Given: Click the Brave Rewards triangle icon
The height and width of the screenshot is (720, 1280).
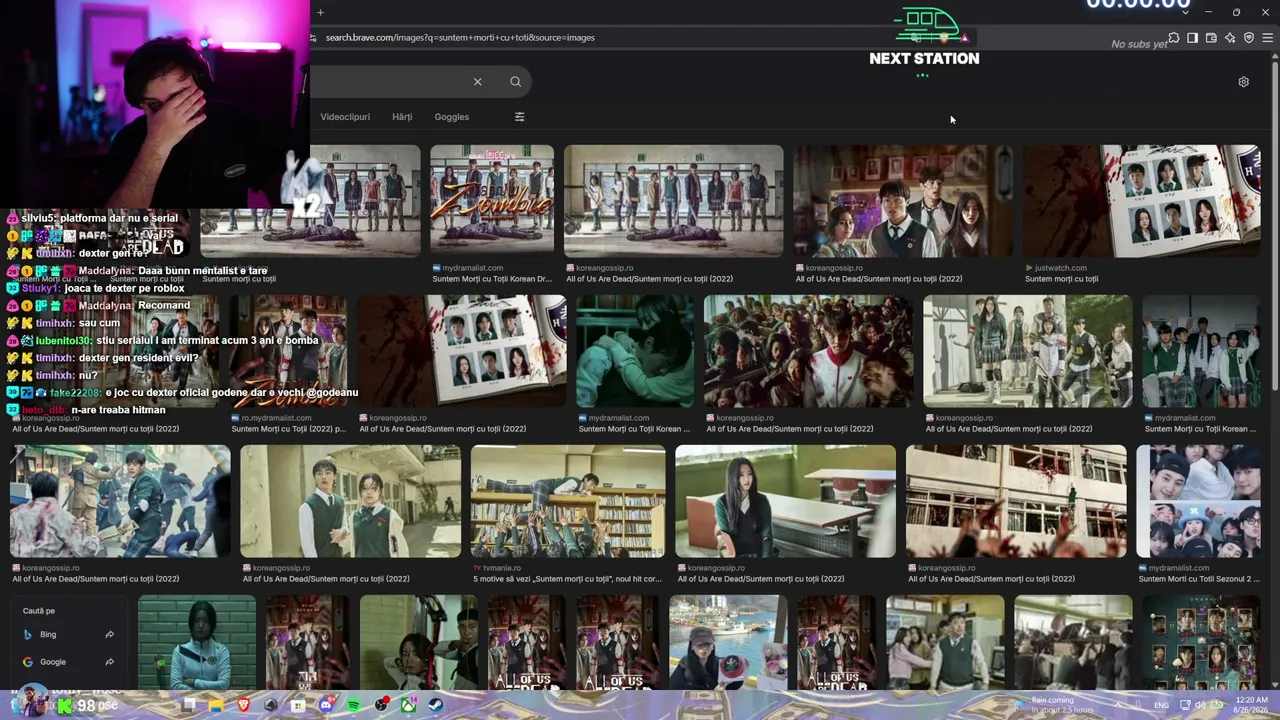Looking at the screenshot, I should (965, 38).
